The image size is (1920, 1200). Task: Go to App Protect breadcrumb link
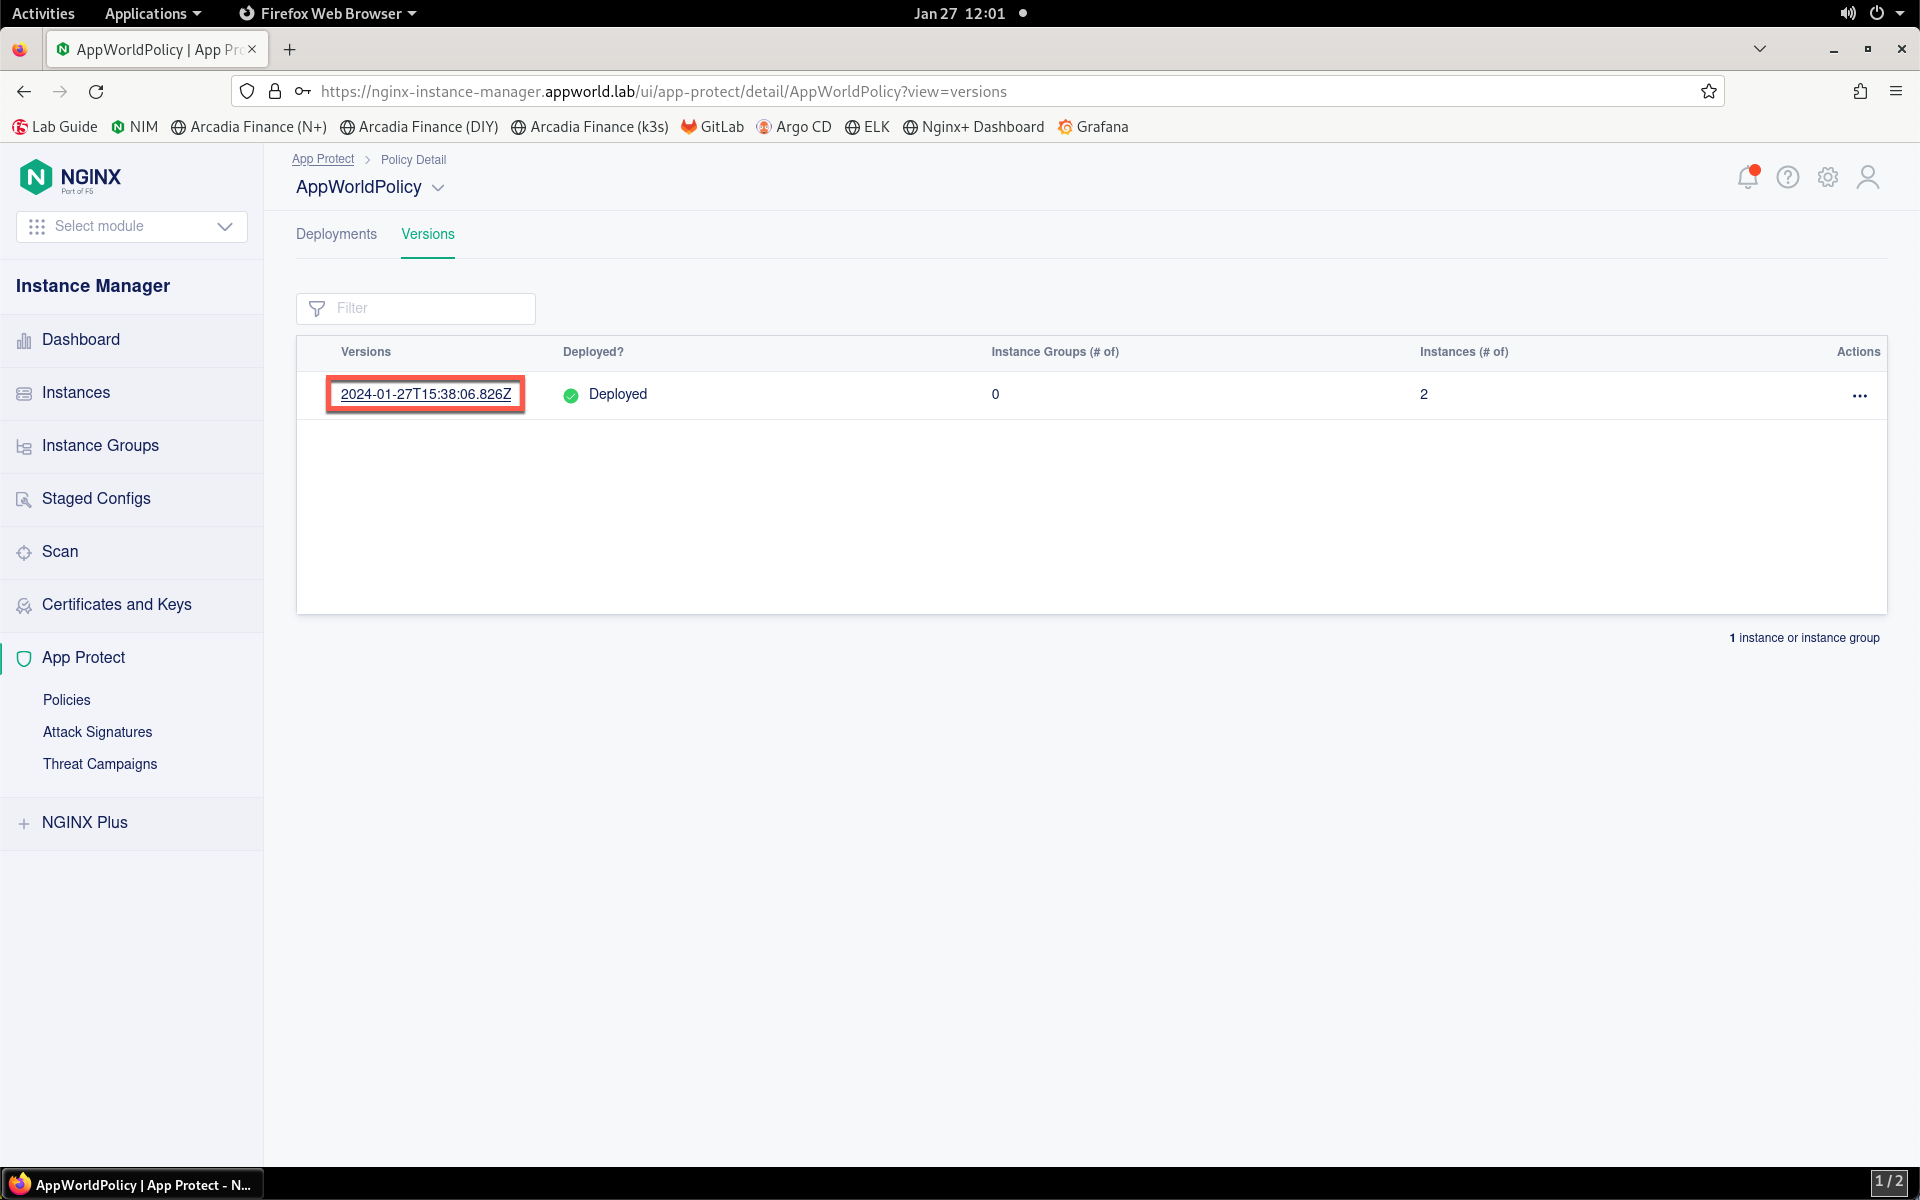[323, 159]
